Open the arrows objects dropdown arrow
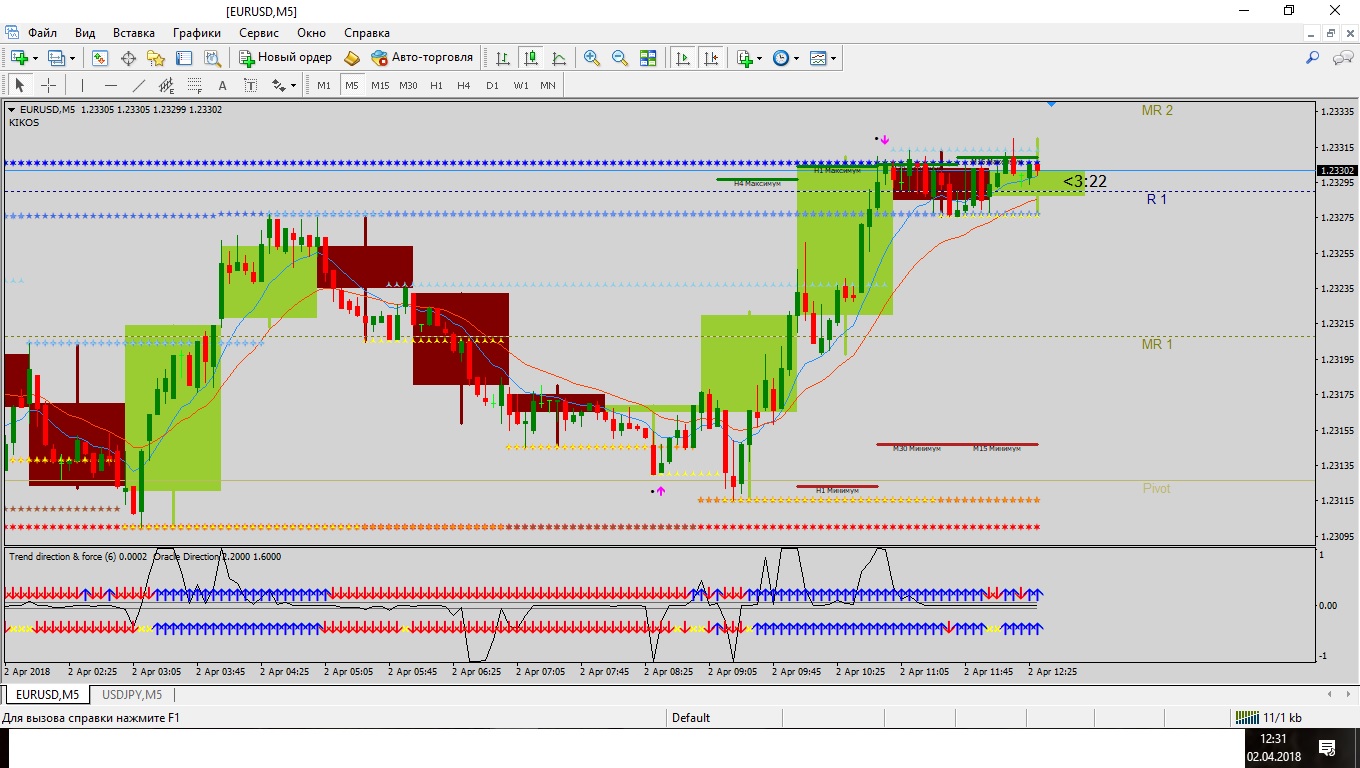The image size is (1360, 768). click(293, 85)
